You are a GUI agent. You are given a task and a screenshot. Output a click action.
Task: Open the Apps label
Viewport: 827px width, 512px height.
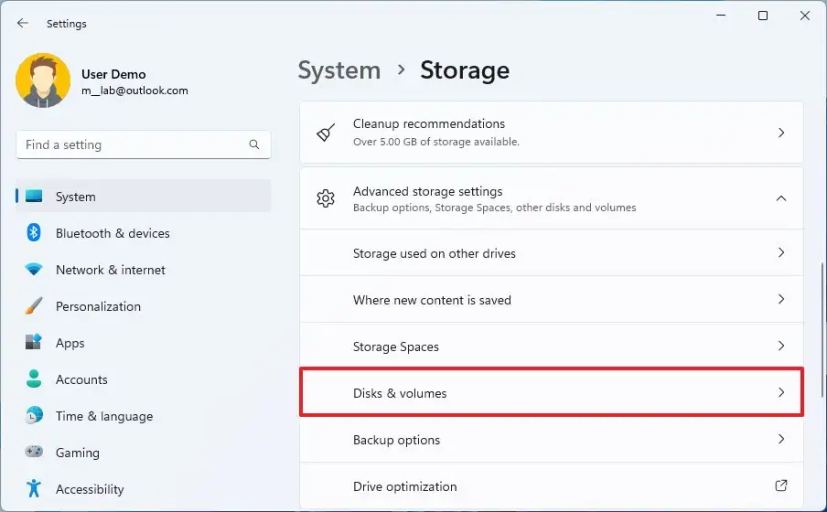click(x=70, y=343)
